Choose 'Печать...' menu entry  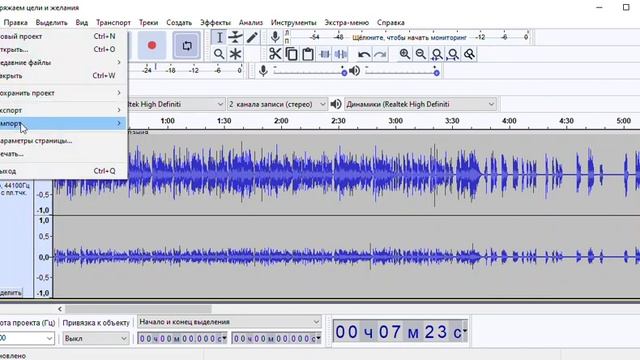(x=62, y=154)
